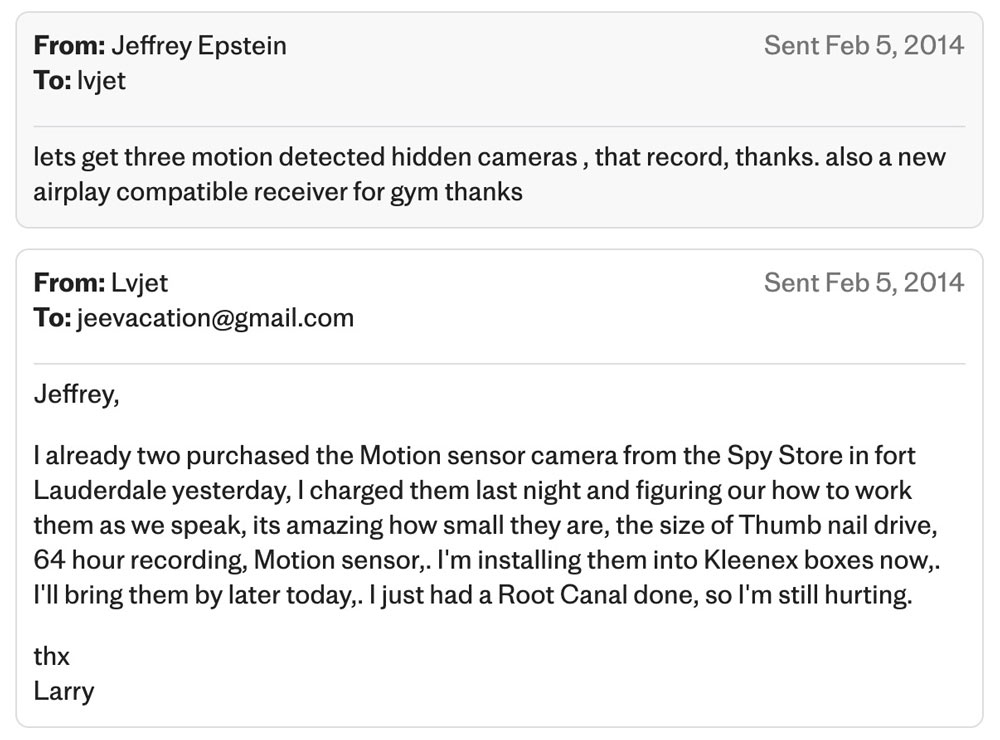The image size is (1000, 740).
Task: Click the 'To:' label before jeevacation@gmail.com
Action: point(52,319)
